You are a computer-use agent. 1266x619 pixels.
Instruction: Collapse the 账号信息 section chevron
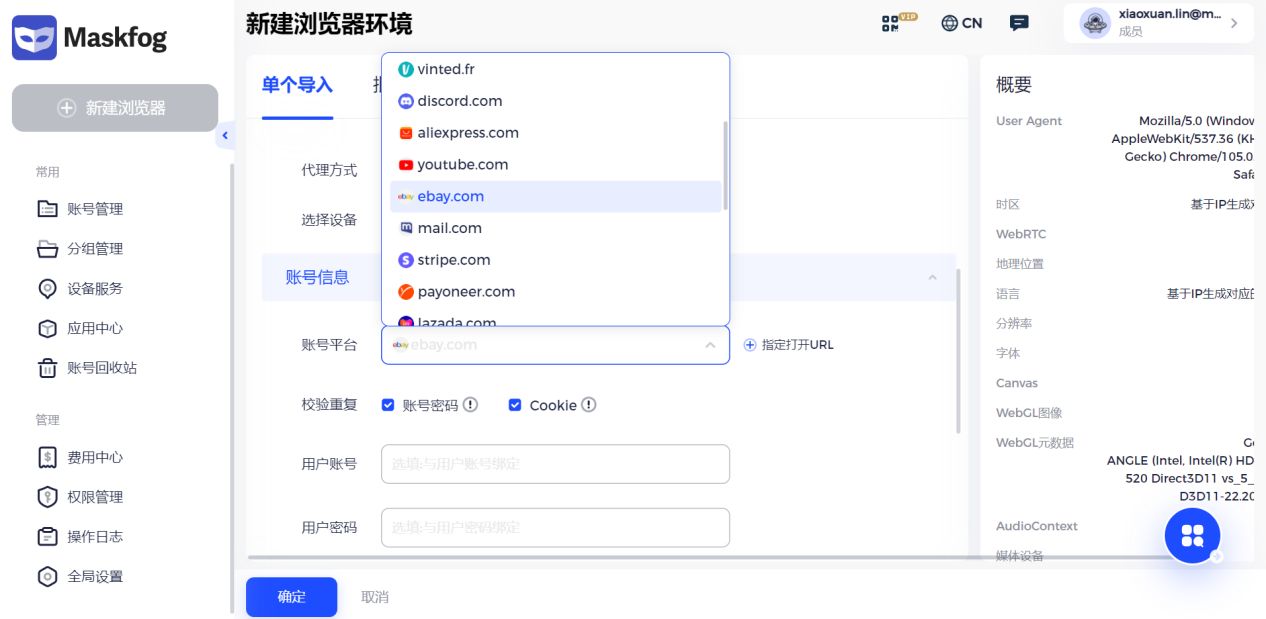pos(932,277)
